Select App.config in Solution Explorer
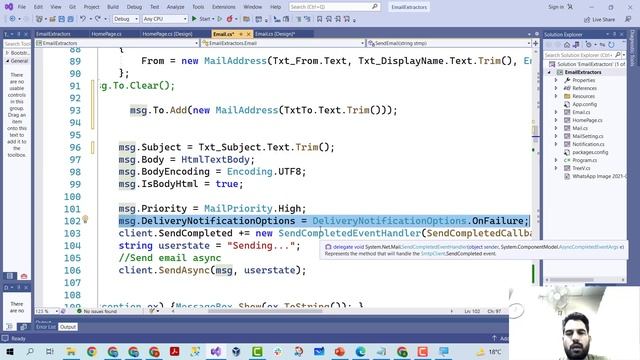640x360 pixels. point(584,104)
